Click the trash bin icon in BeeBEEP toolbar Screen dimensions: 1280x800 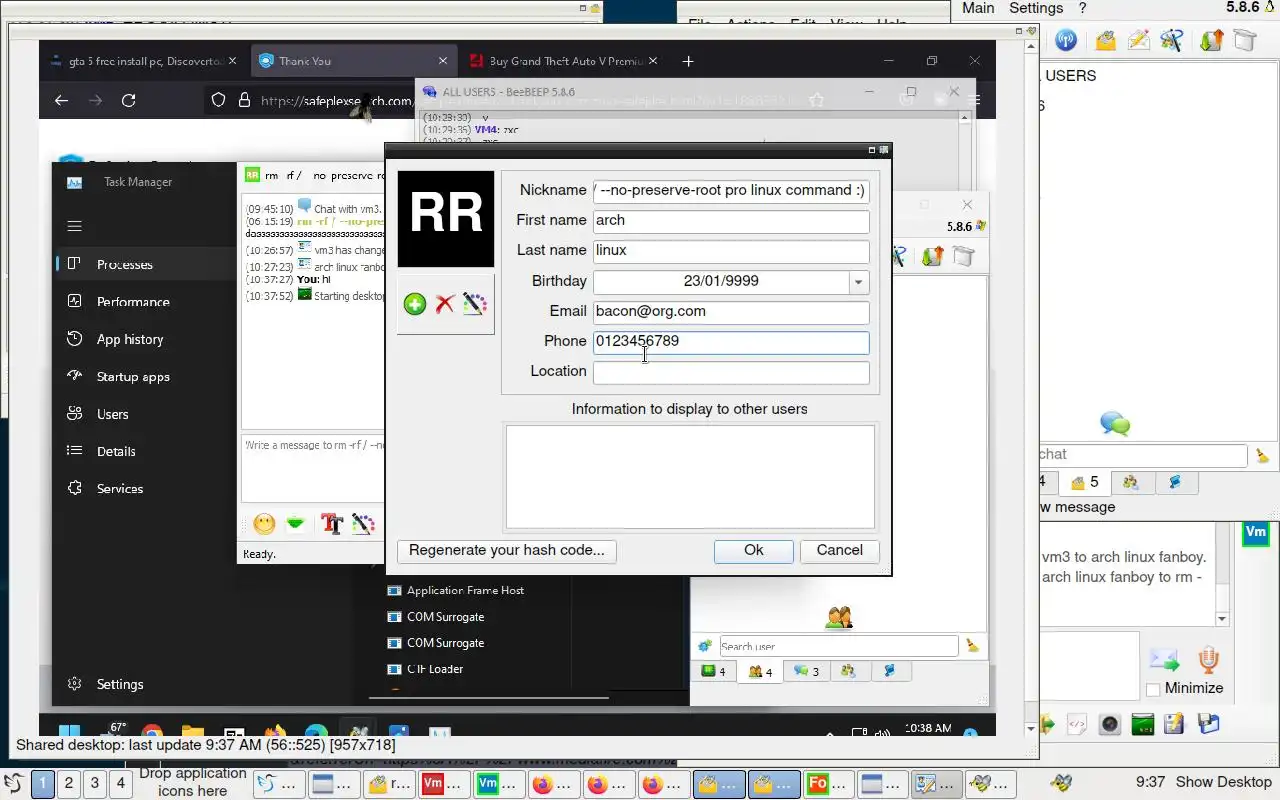[x=1245, y=41]
